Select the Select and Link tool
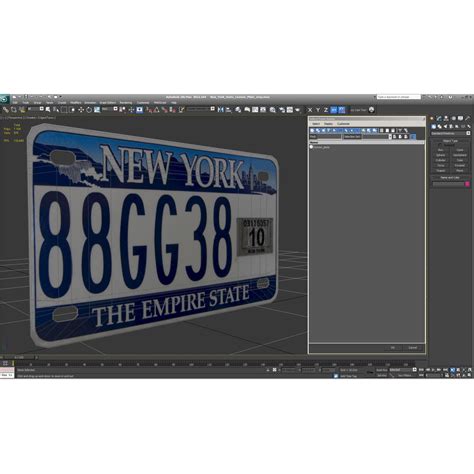 [6, 109]
